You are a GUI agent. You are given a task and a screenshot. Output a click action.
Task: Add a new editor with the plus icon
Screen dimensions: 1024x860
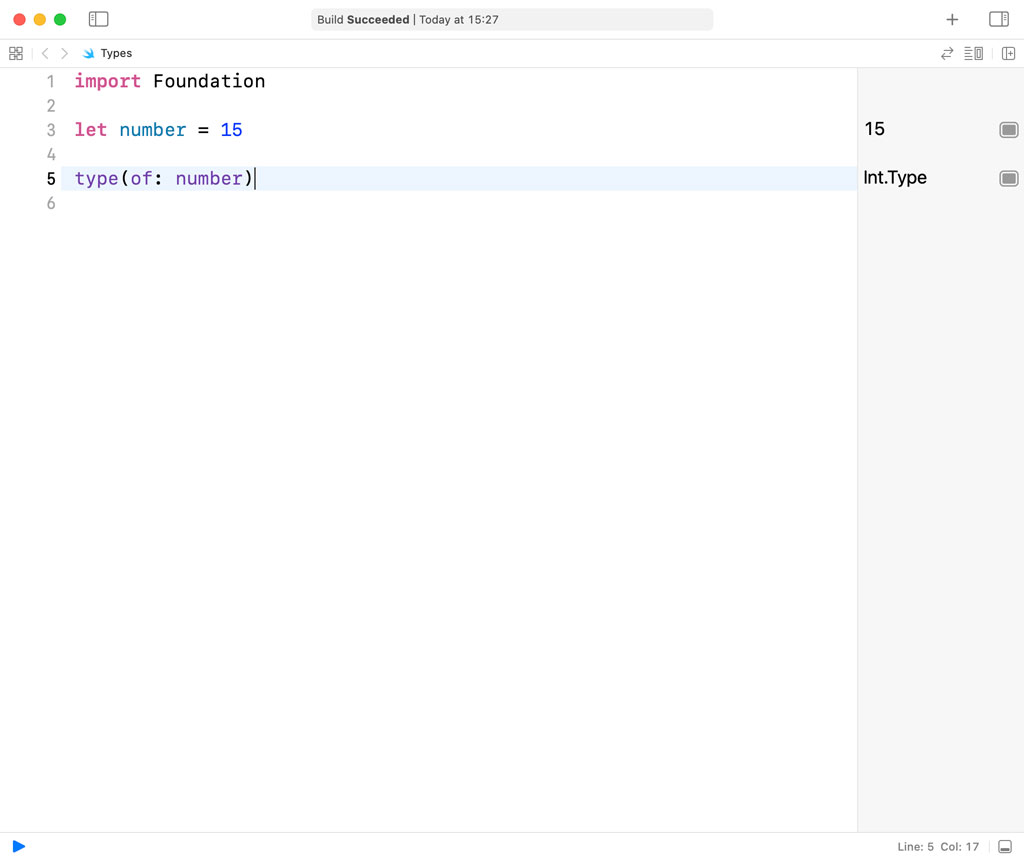pyautogui.click(x=1009, y=53)
